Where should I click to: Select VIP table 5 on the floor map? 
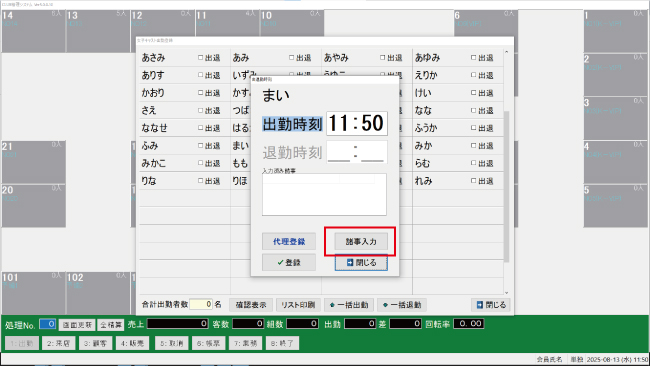point(616,206)
